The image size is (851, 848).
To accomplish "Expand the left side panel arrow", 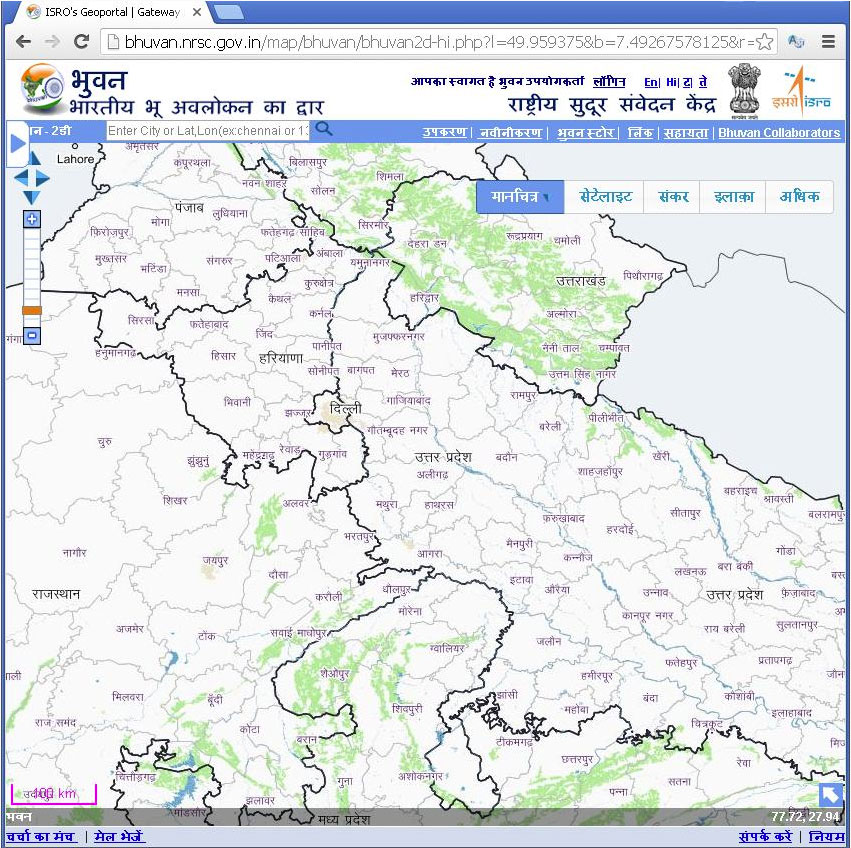I will pyautogui.click(x=17, y=144).
